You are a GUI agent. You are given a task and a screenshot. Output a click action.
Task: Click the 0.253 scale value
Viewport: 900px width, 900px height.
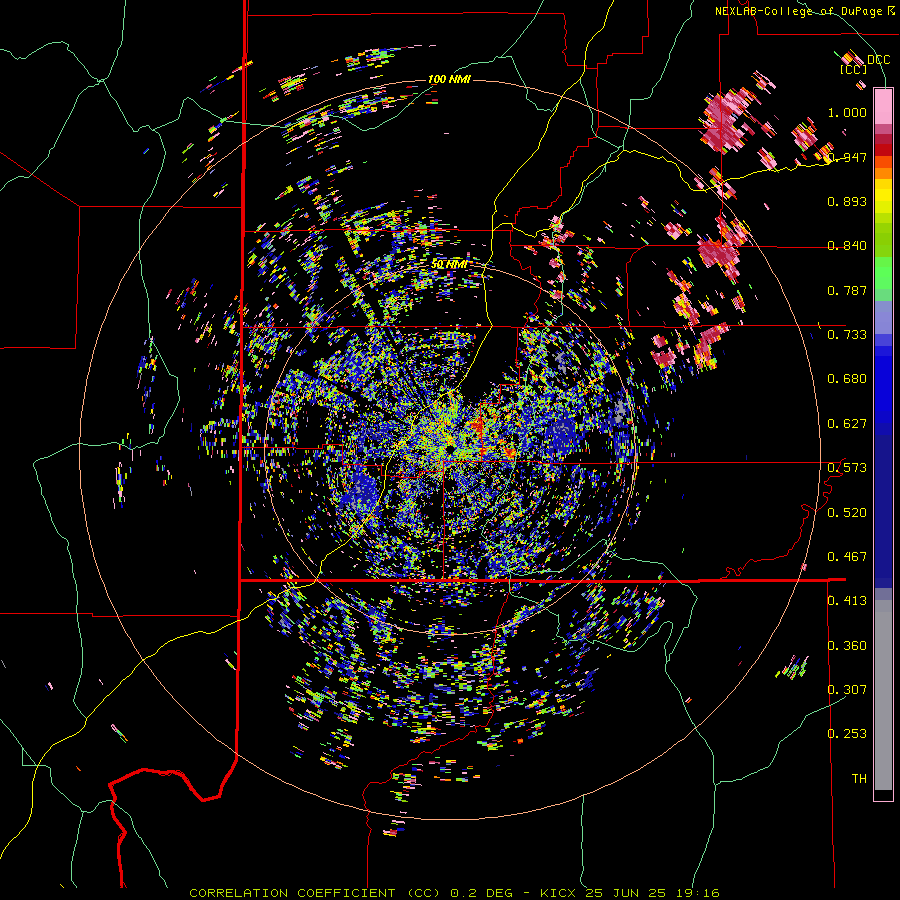tap(847, 734)
